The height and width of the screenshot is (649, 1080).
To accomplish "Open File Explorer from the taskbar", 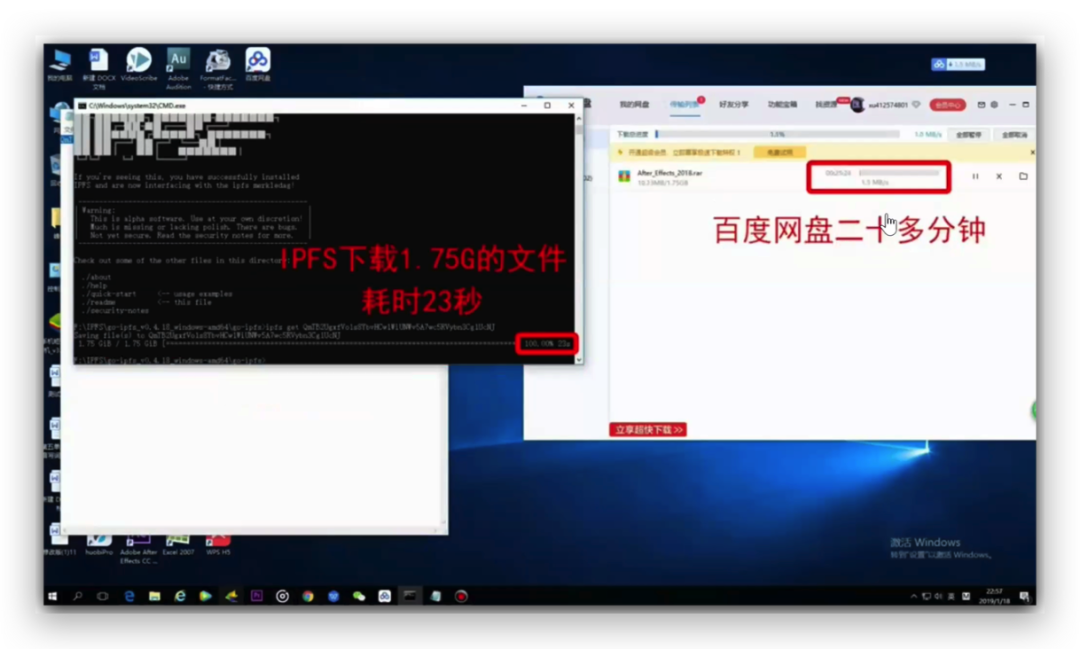I will [154, 596].
